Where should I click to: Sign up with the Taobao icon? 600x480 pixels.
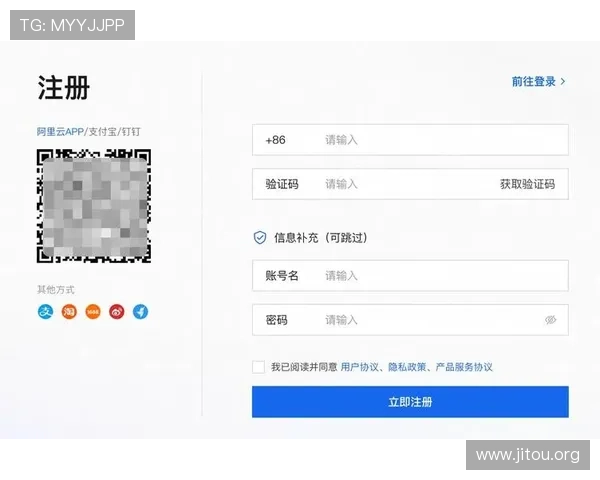pyautogui.click(x=69, y=312)
